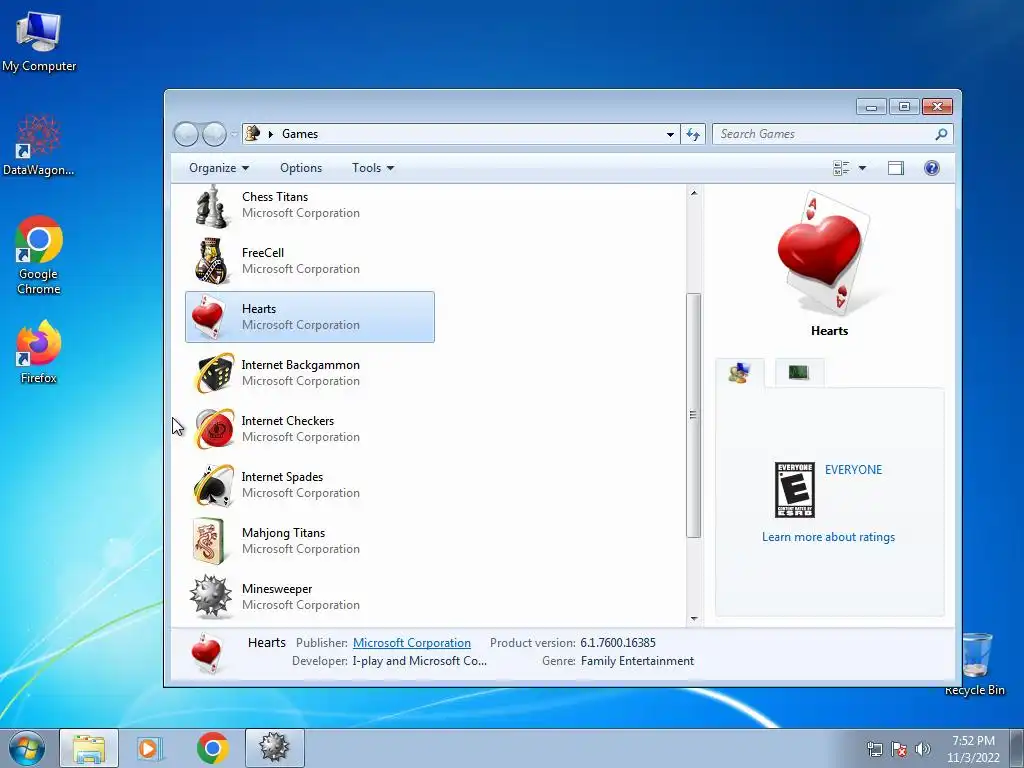Open the Tools menu
1024x768 pixels.
(x=373, y=168)
